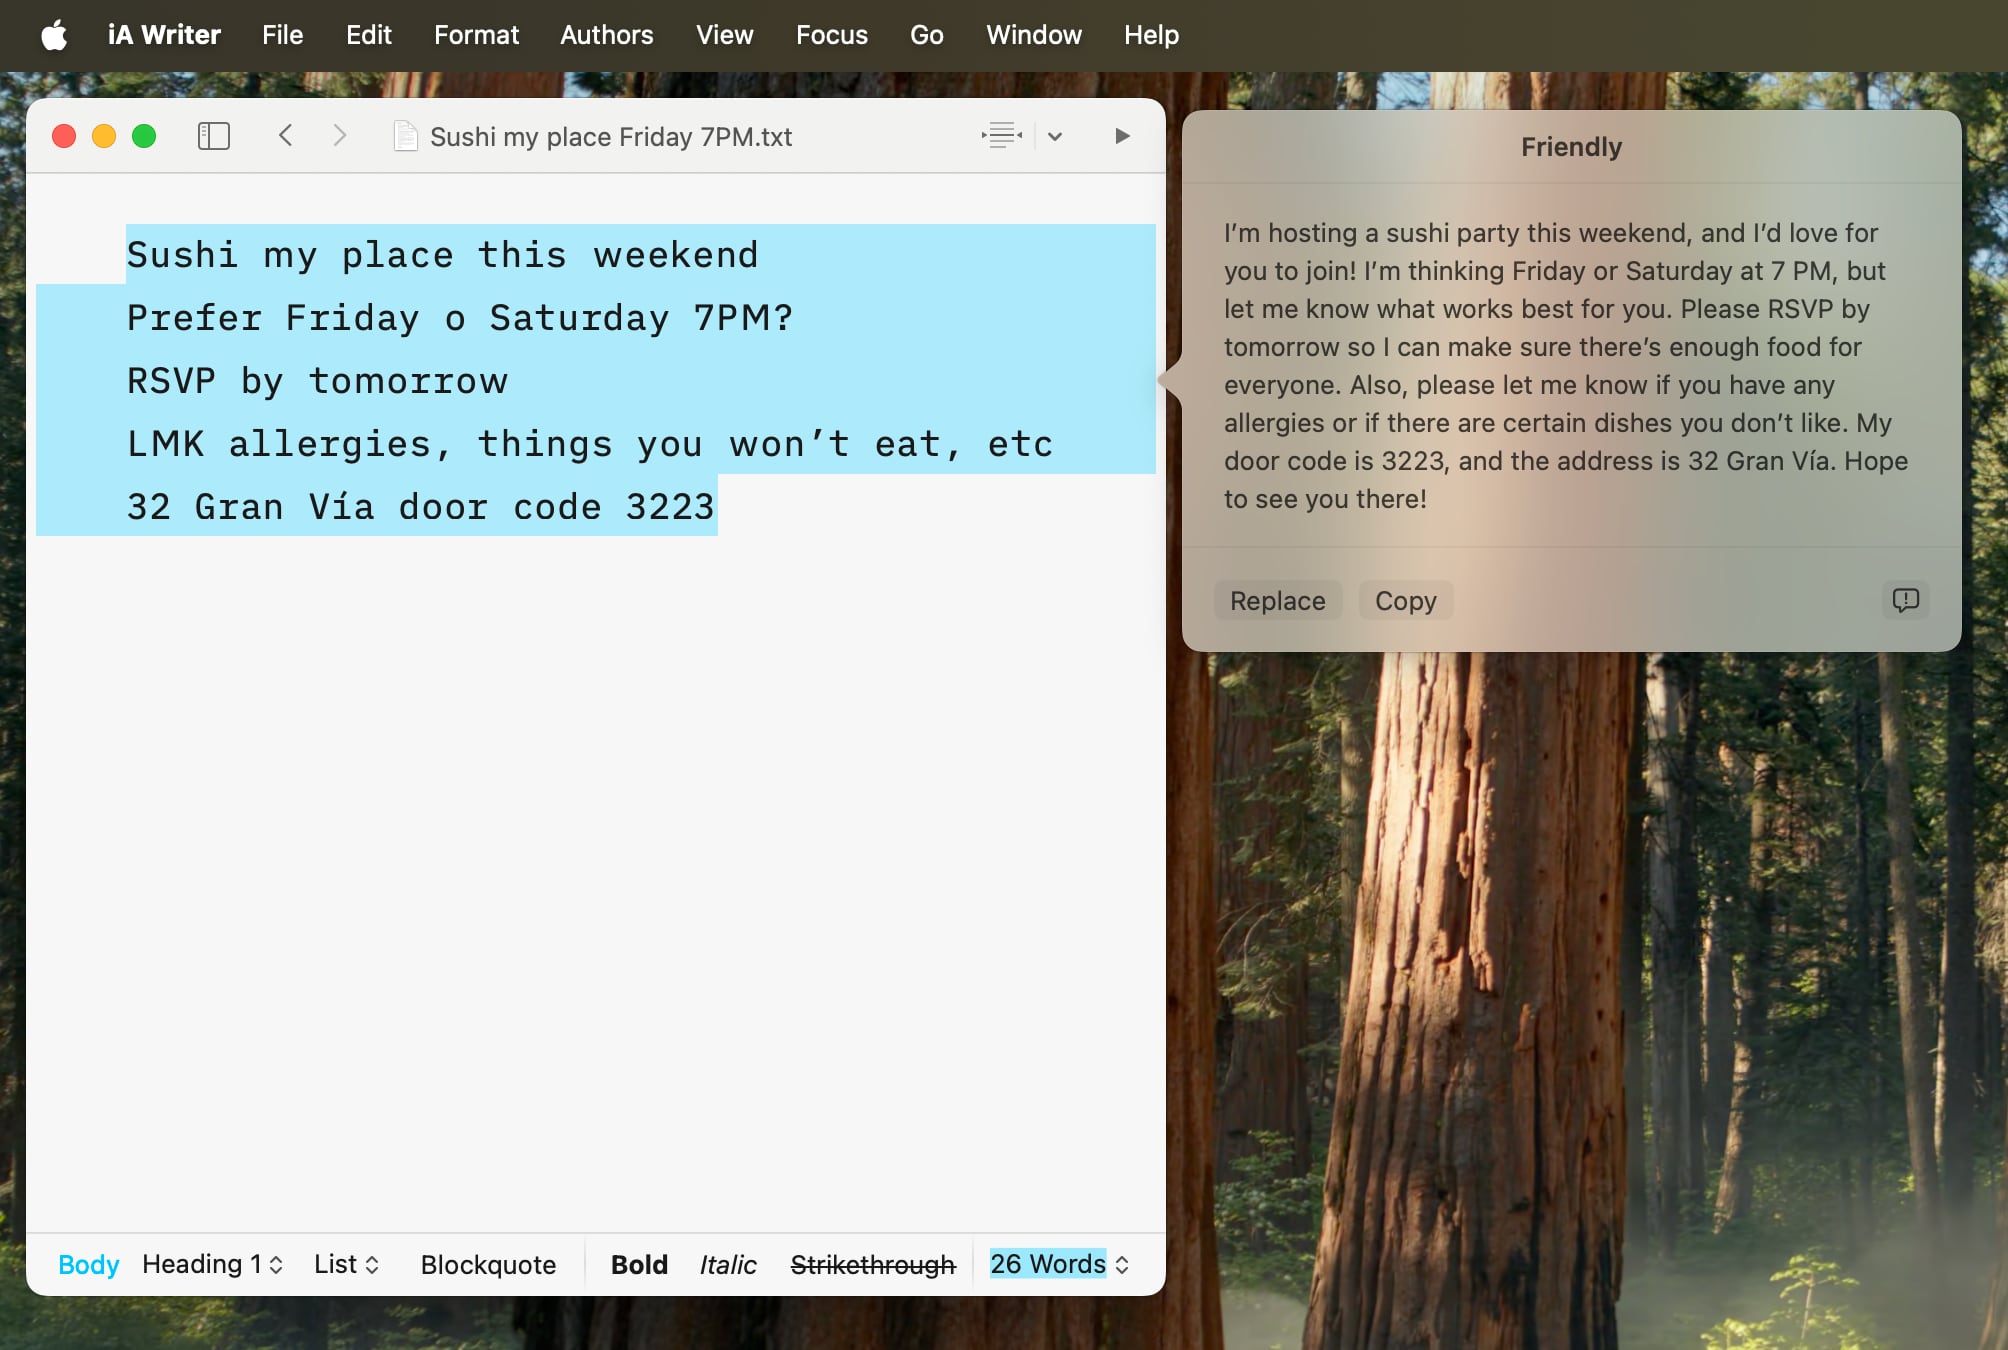
Task: Click the word count options icon
Action: (1125, 1264)
